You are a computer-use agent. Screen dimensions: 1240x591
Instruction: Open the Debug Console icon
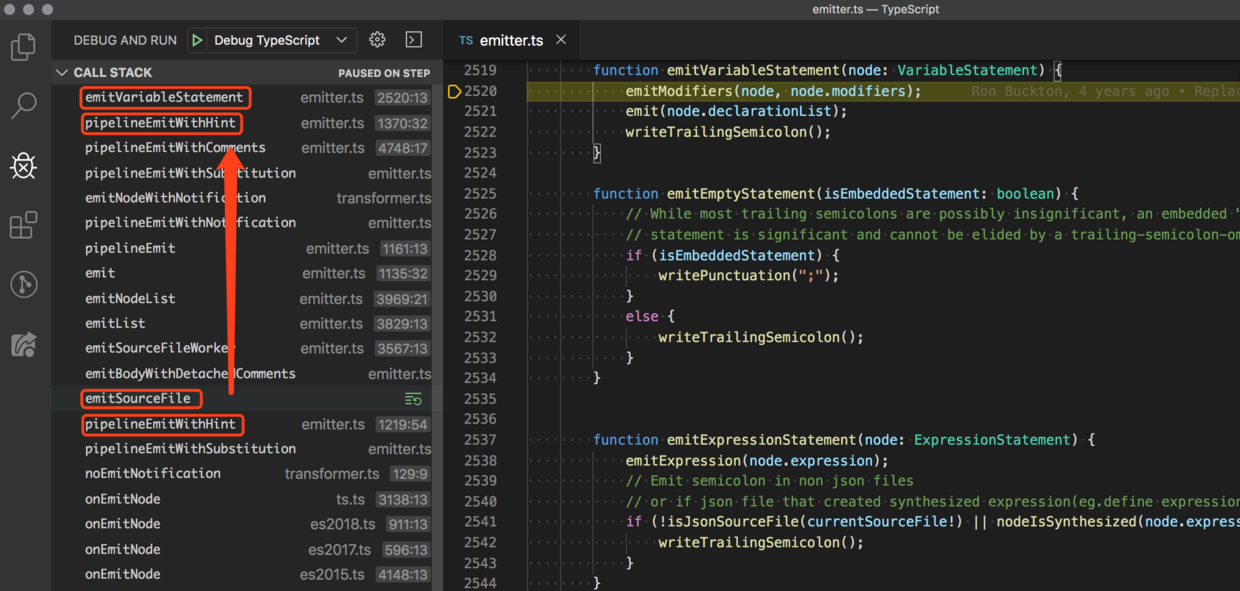[414, 40]
